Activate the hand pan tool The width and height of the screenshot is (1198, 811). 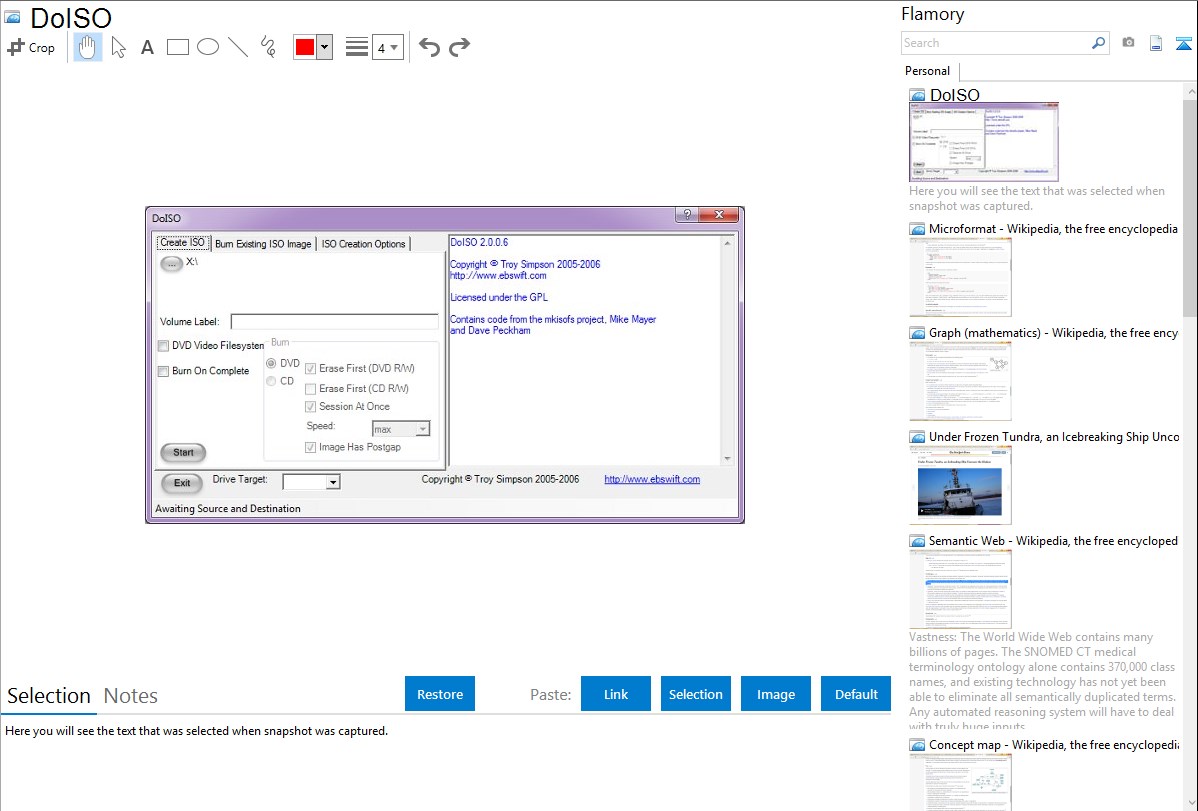[88, 47]
